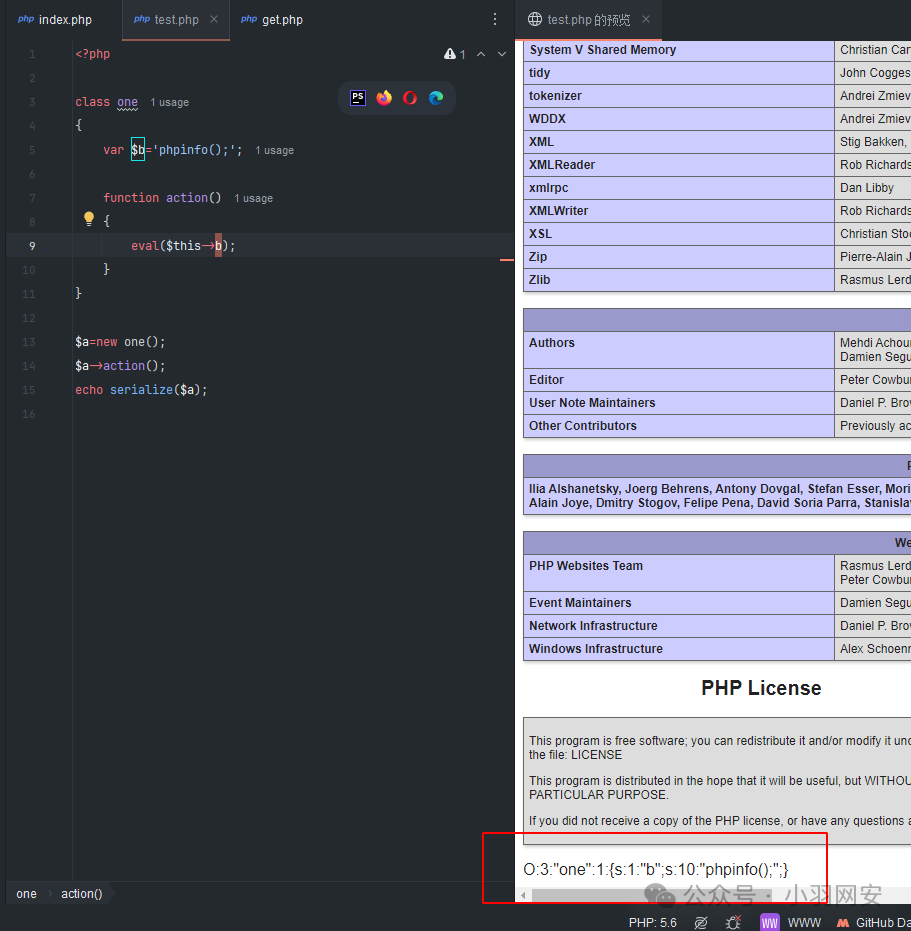
Task: Switch to get.php tab
Action: (x=272, y=20)
